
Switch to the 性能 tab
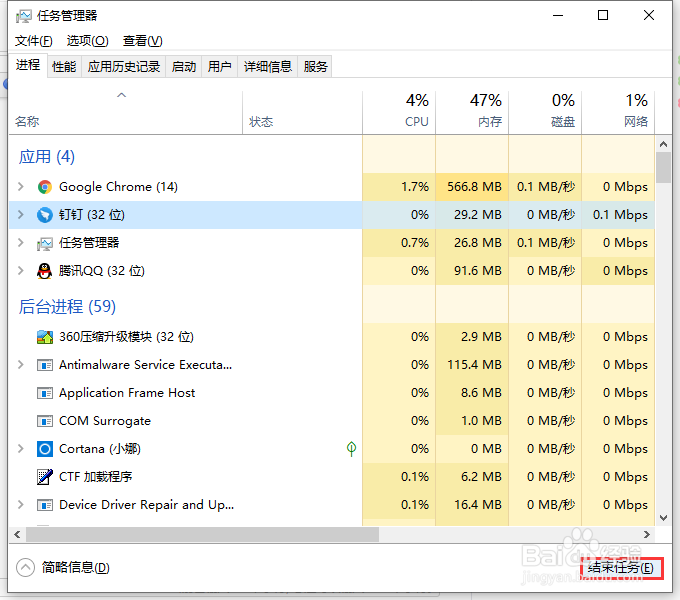coord(64,67)
